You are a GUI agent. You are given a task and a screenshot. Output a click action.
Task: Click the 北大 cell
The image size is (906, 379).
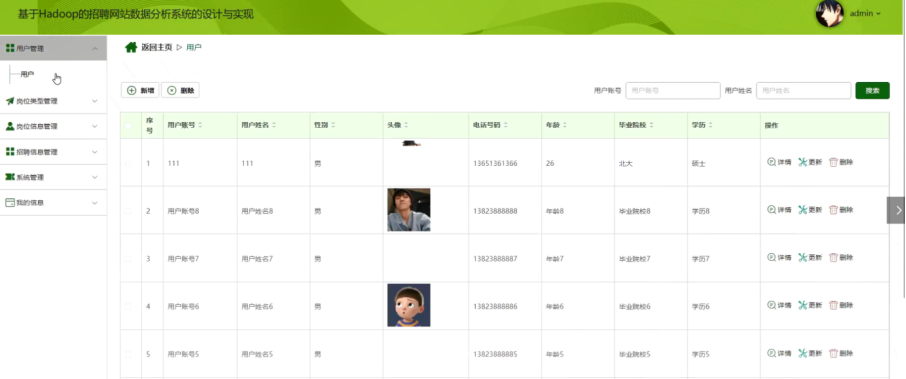[625, 164]
